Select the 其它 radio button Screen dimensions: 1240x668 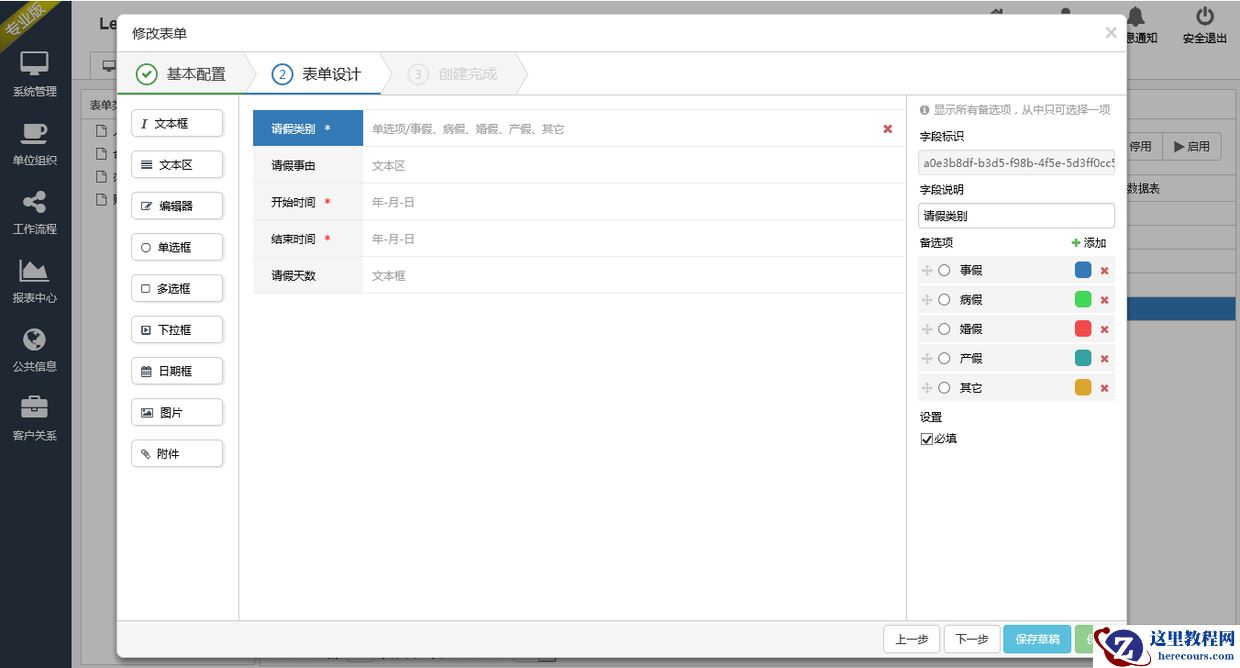[944, 388]
